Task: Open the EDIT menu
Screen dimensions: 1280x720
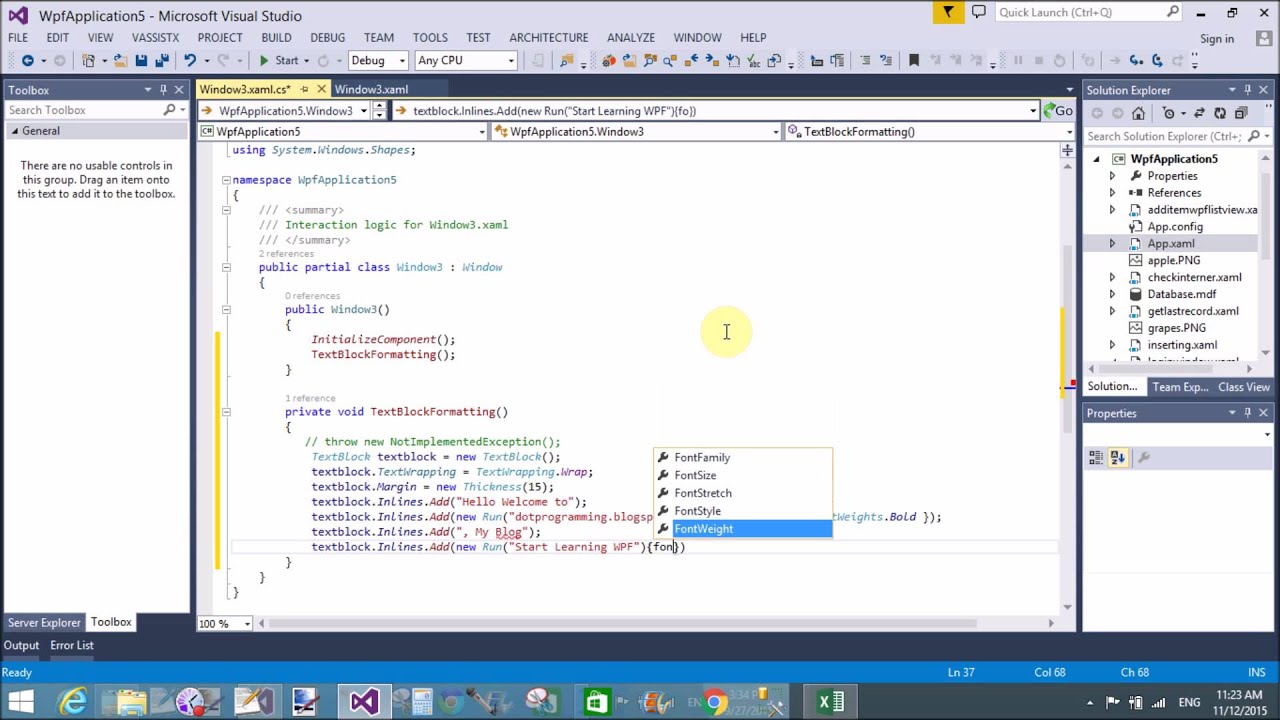Action: (57, 37)
